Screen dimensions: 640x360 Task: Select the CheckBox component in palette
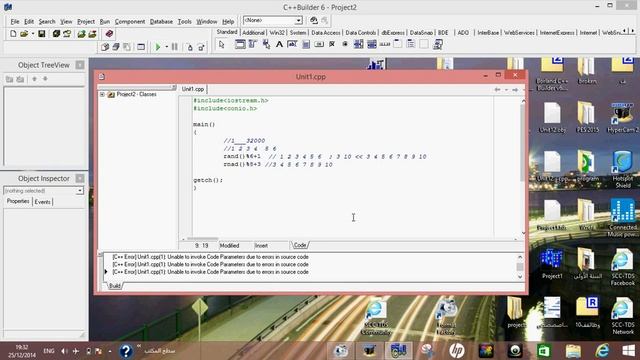pos(332,44)
